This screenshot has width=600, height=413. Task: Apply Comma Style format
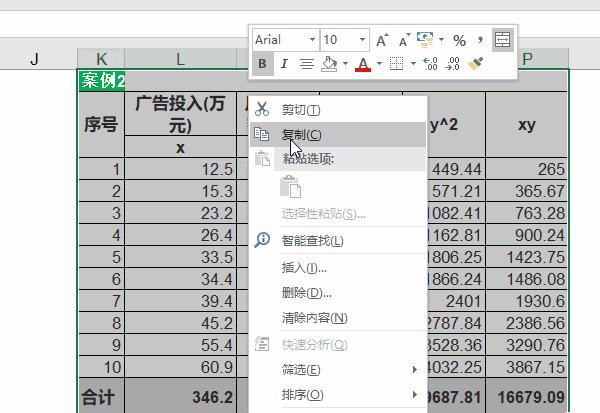pyautogui.click(x=480, y=40)
